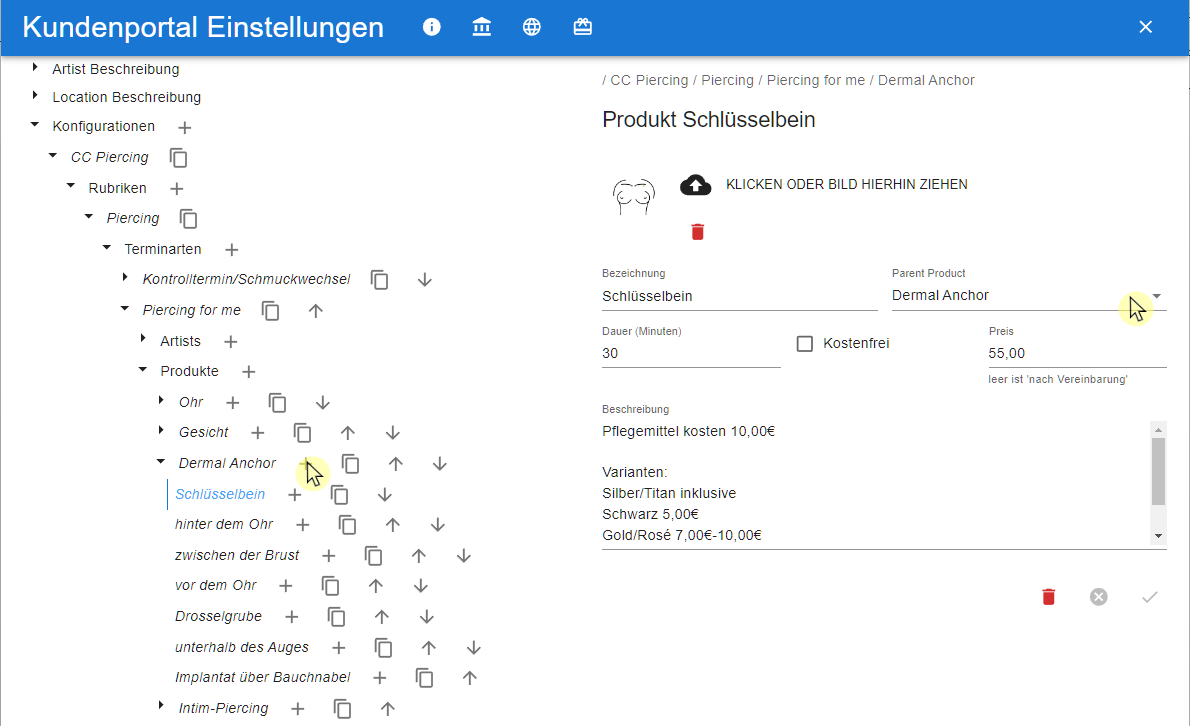Move Schlüsselbein down
Image resolution: width=1190 pixels, height=726 pixels.
pos(384,495)
